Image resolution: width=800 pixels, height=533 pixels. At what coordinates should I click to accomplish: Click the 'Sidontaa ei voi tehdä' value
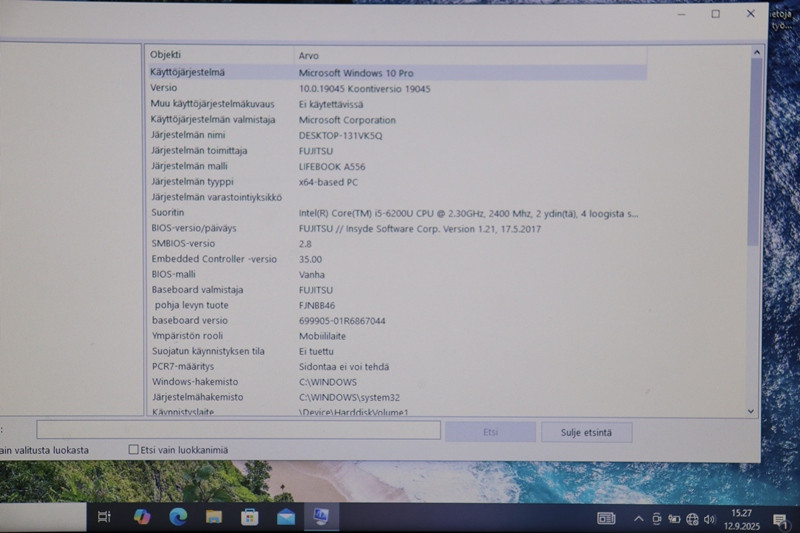(x=344, y=367)
